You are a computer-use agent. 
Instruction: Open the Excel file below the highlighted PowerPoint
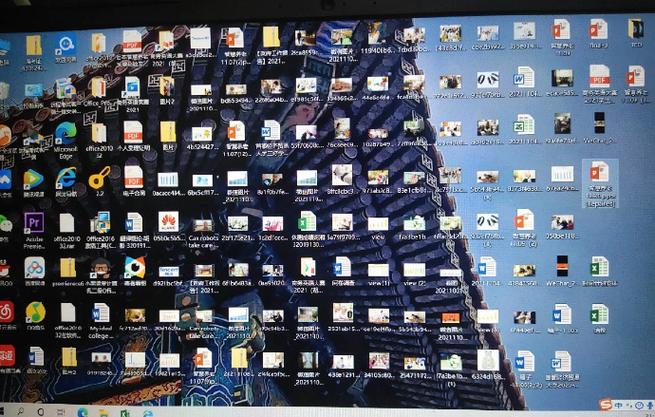[x=599, y=266]
